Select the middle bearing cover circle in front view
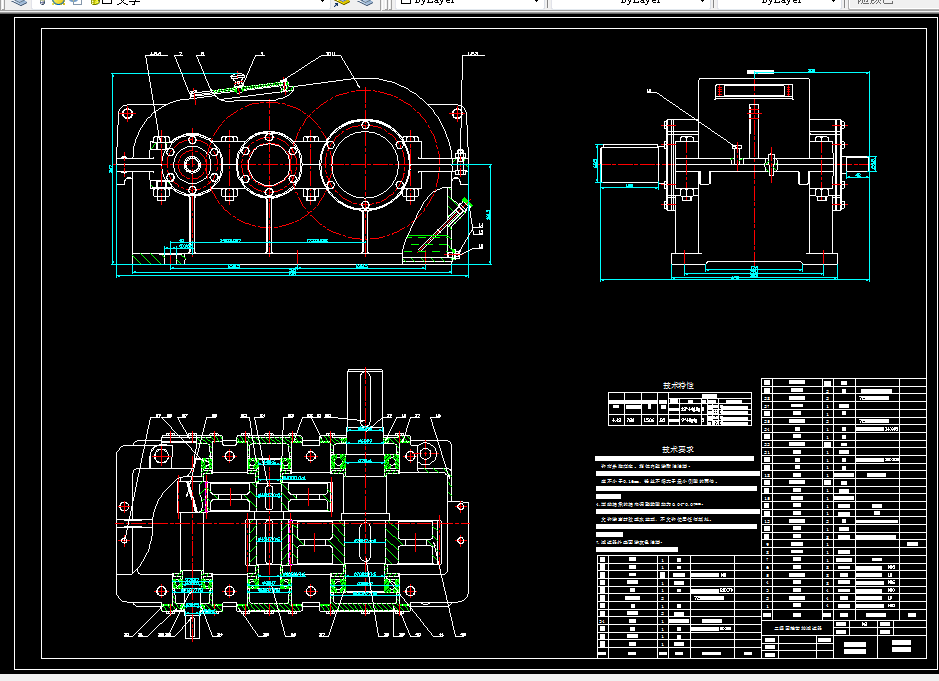 pyautogui.click(x=269, y=164)
